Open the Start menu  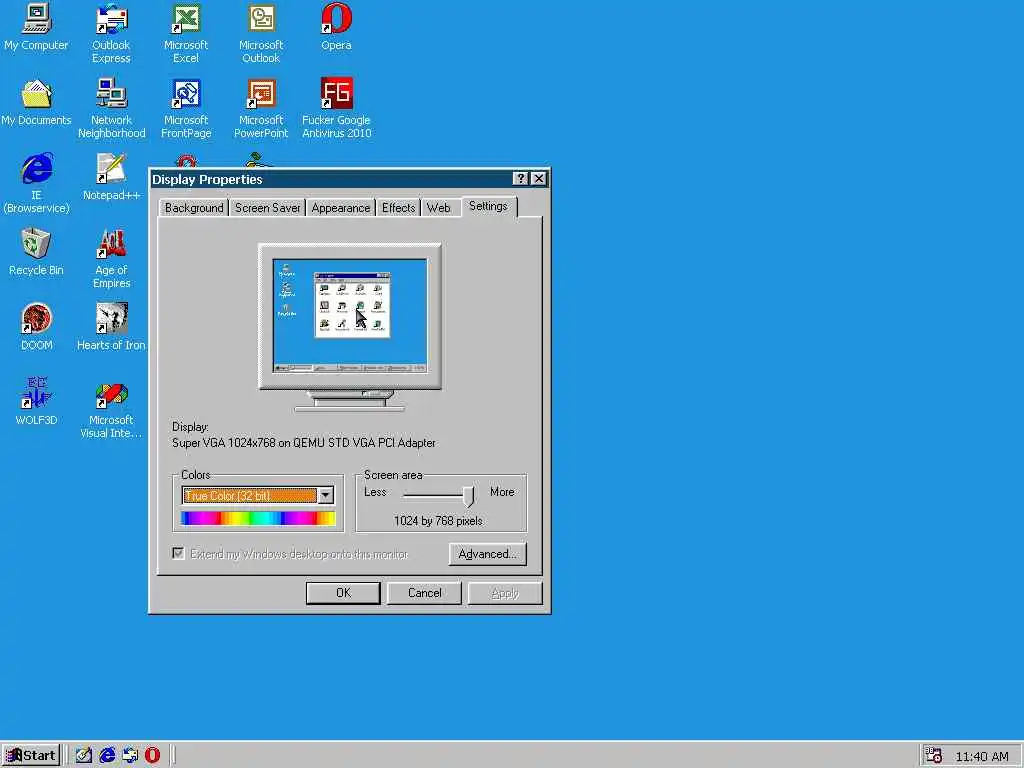coord(31,756)
